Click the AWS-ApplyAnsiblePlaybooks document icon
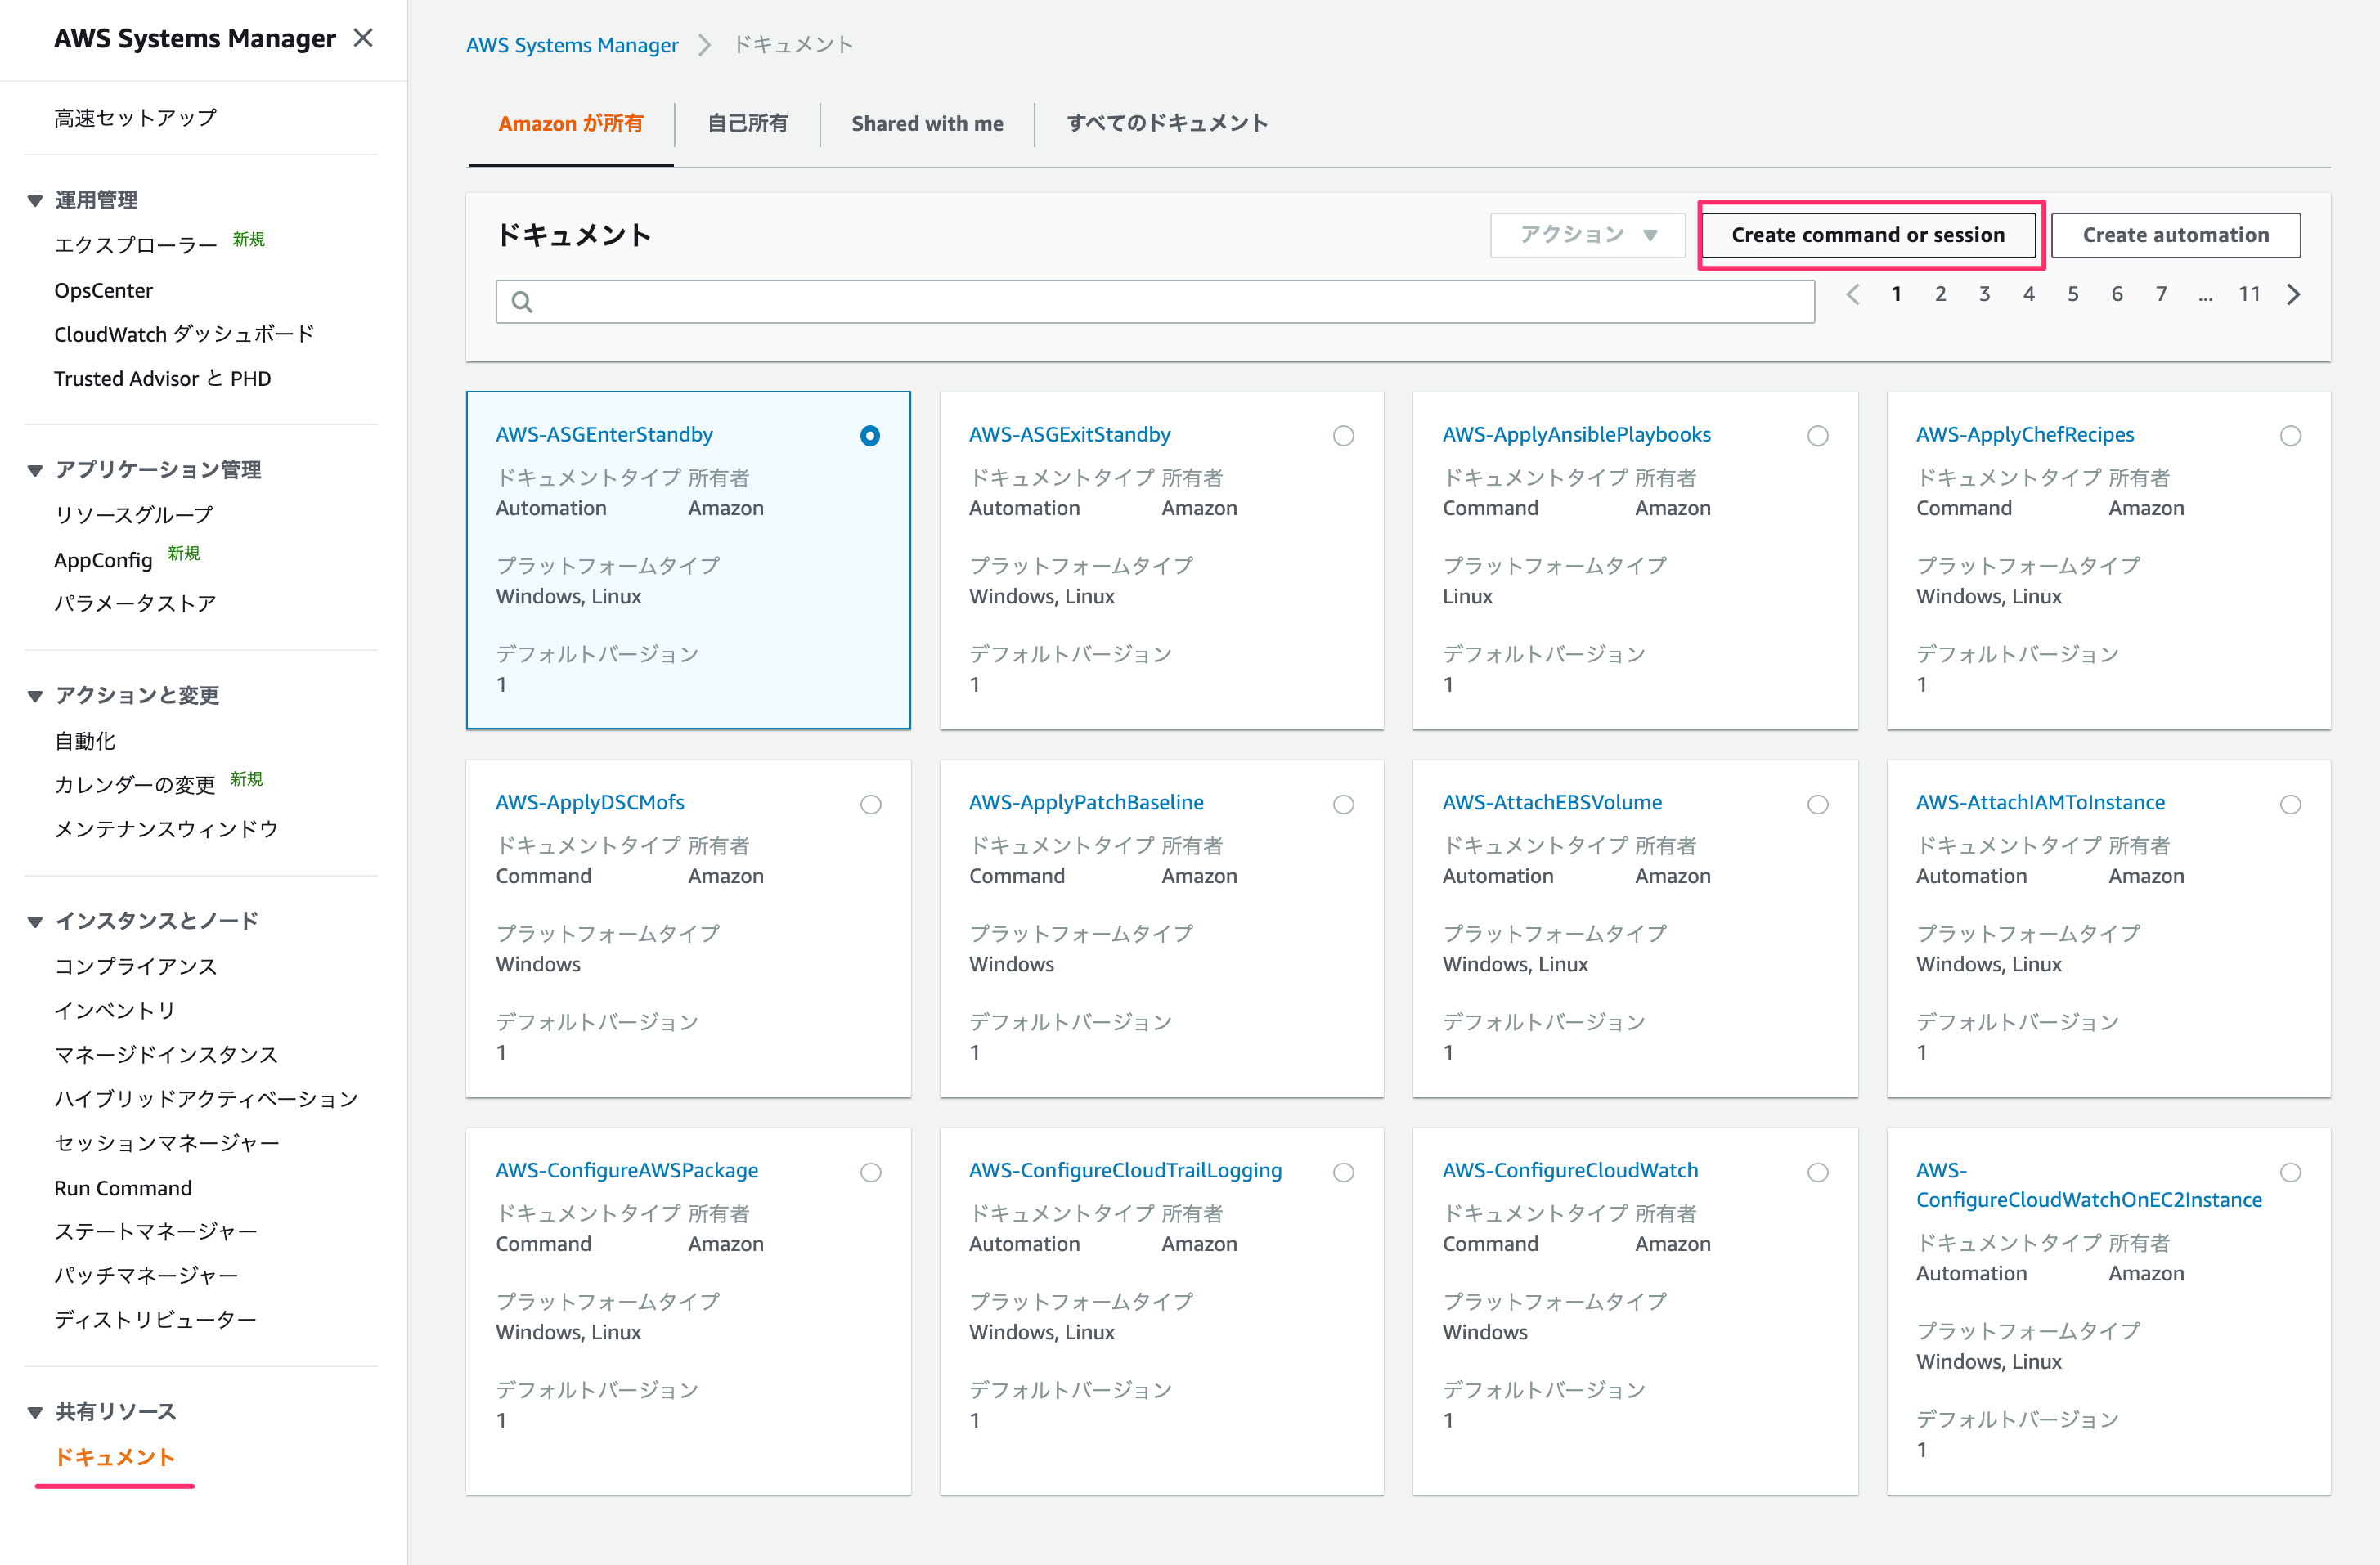This screenshot has width=2380, height=1565. (1816, 435)
